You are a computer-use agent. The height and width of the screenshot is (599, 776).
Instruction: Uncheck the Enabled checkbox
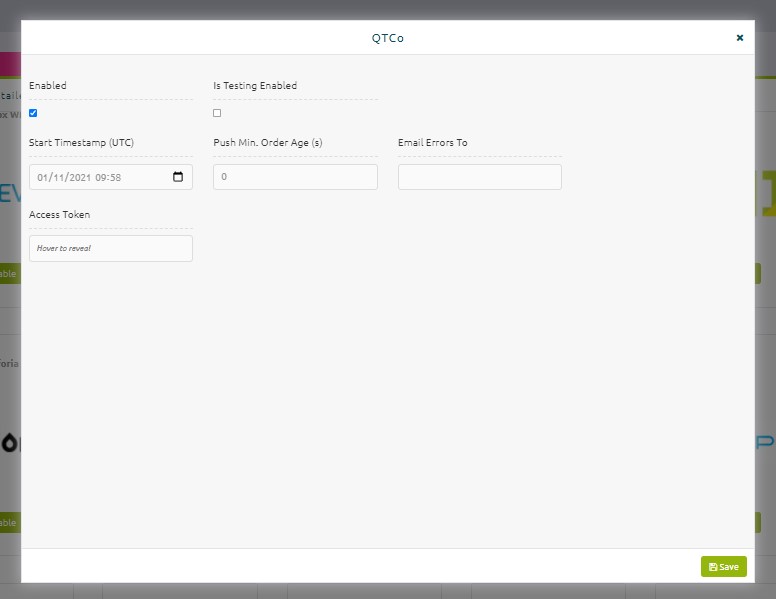pyautogui.click(x=33, y=113)
